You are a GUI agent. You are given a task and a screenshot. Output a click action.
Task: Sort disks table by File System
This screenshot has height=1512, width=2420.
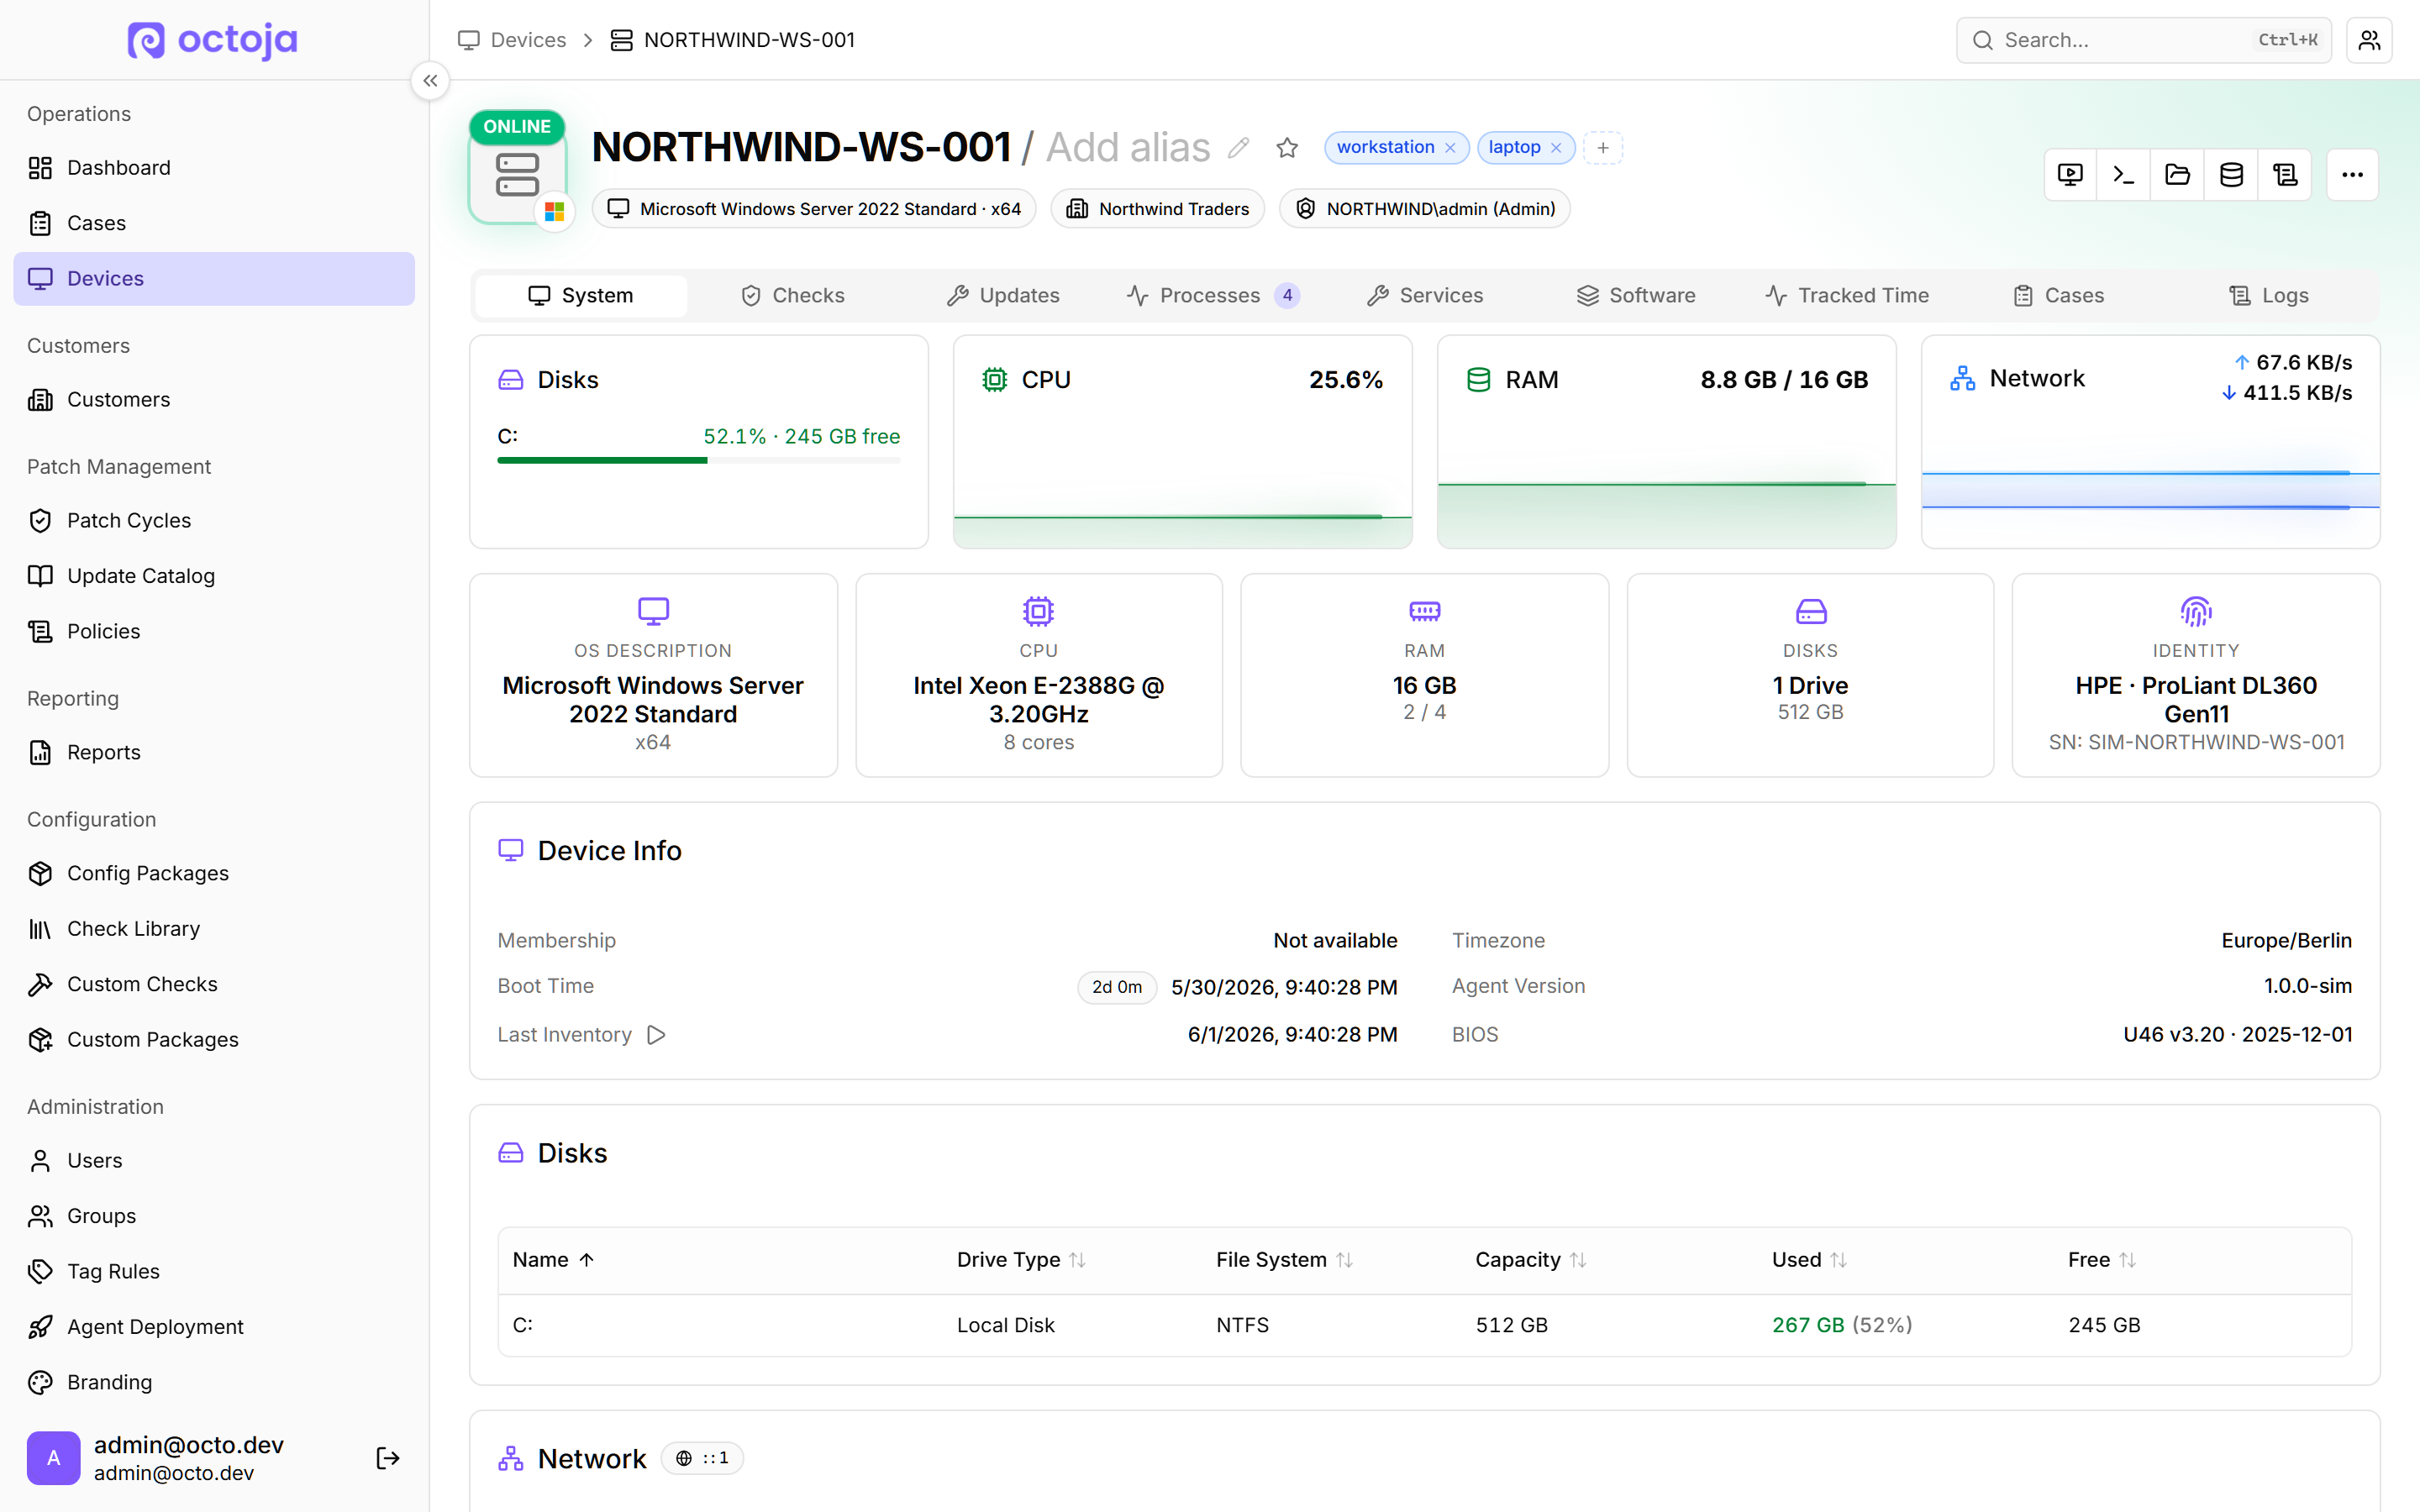(x=1284, y=1260)
